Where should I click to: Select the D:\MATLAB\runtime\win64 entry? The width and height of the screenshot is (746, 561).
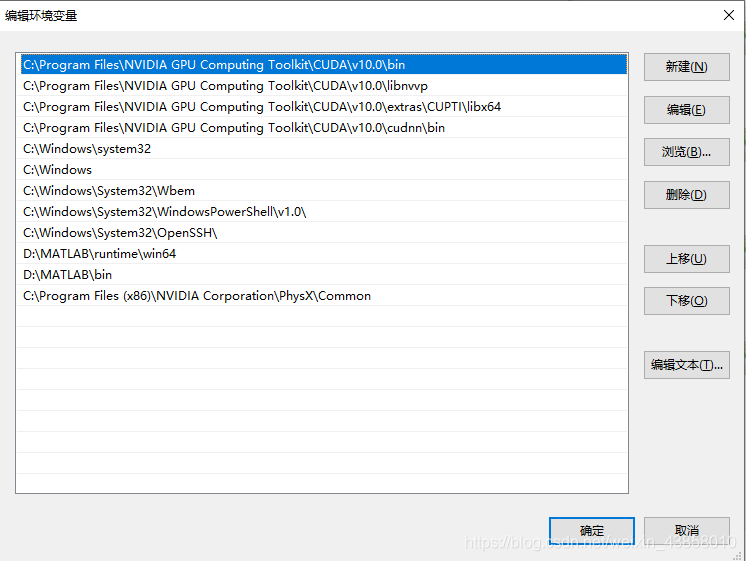[324, 254]
